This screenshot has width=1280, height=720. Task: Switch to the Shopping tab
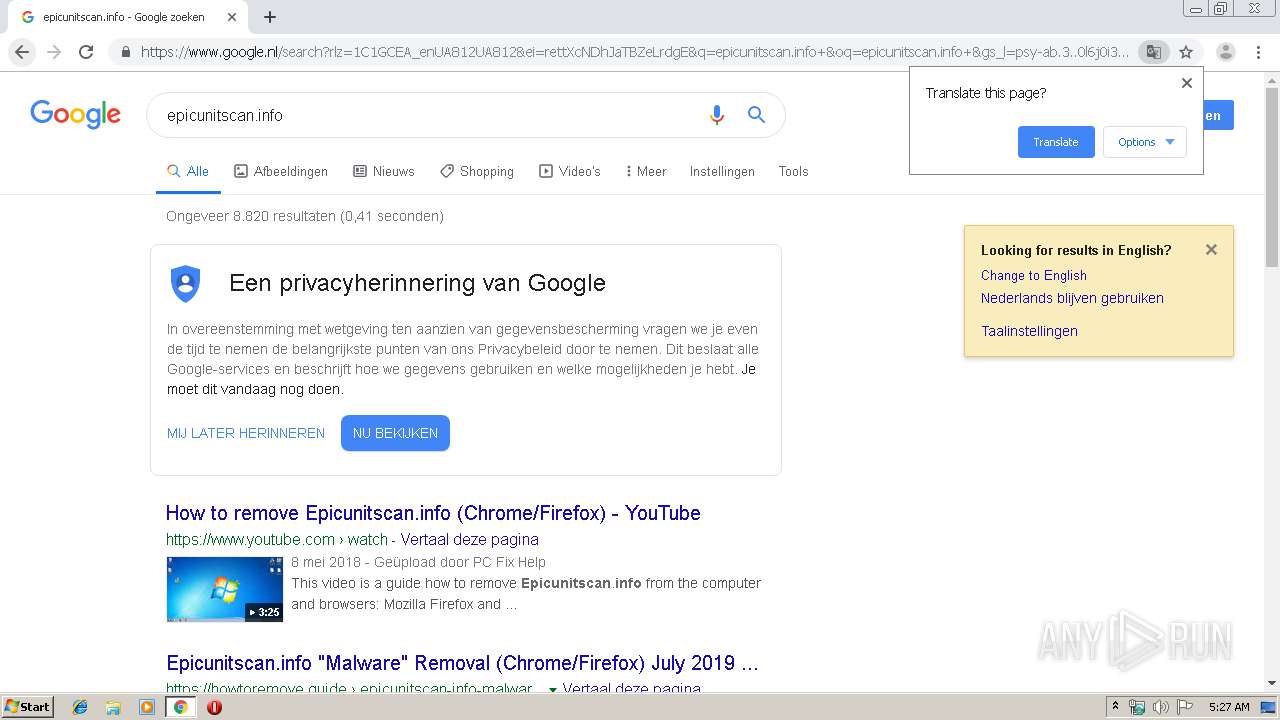click(x=477, y=171)
